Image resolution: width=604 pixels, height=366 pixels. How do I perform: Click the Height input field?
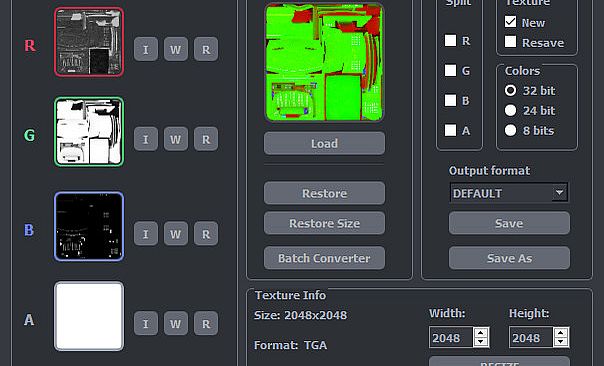(531, 337)
